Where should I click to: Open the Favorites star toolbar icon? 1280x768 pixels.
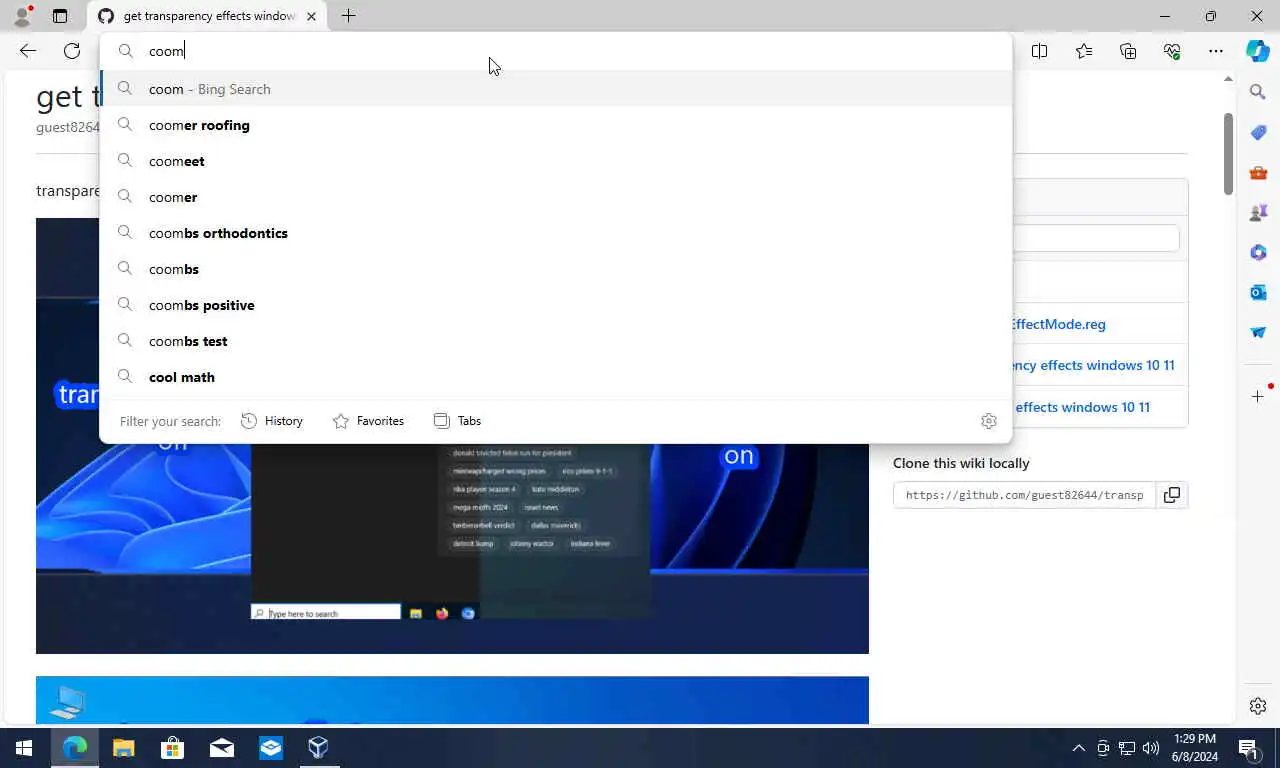(x=1084, y=51)
